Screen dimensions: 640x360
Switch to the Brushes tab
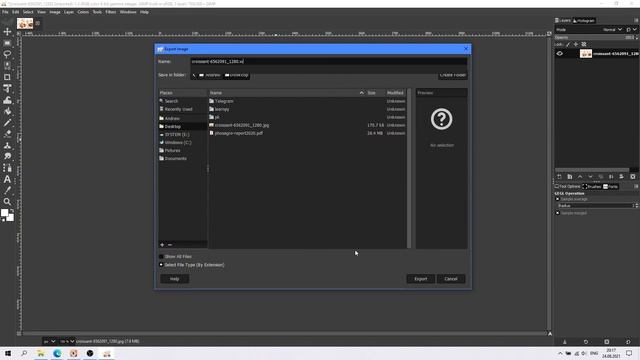tap(592, 187)
